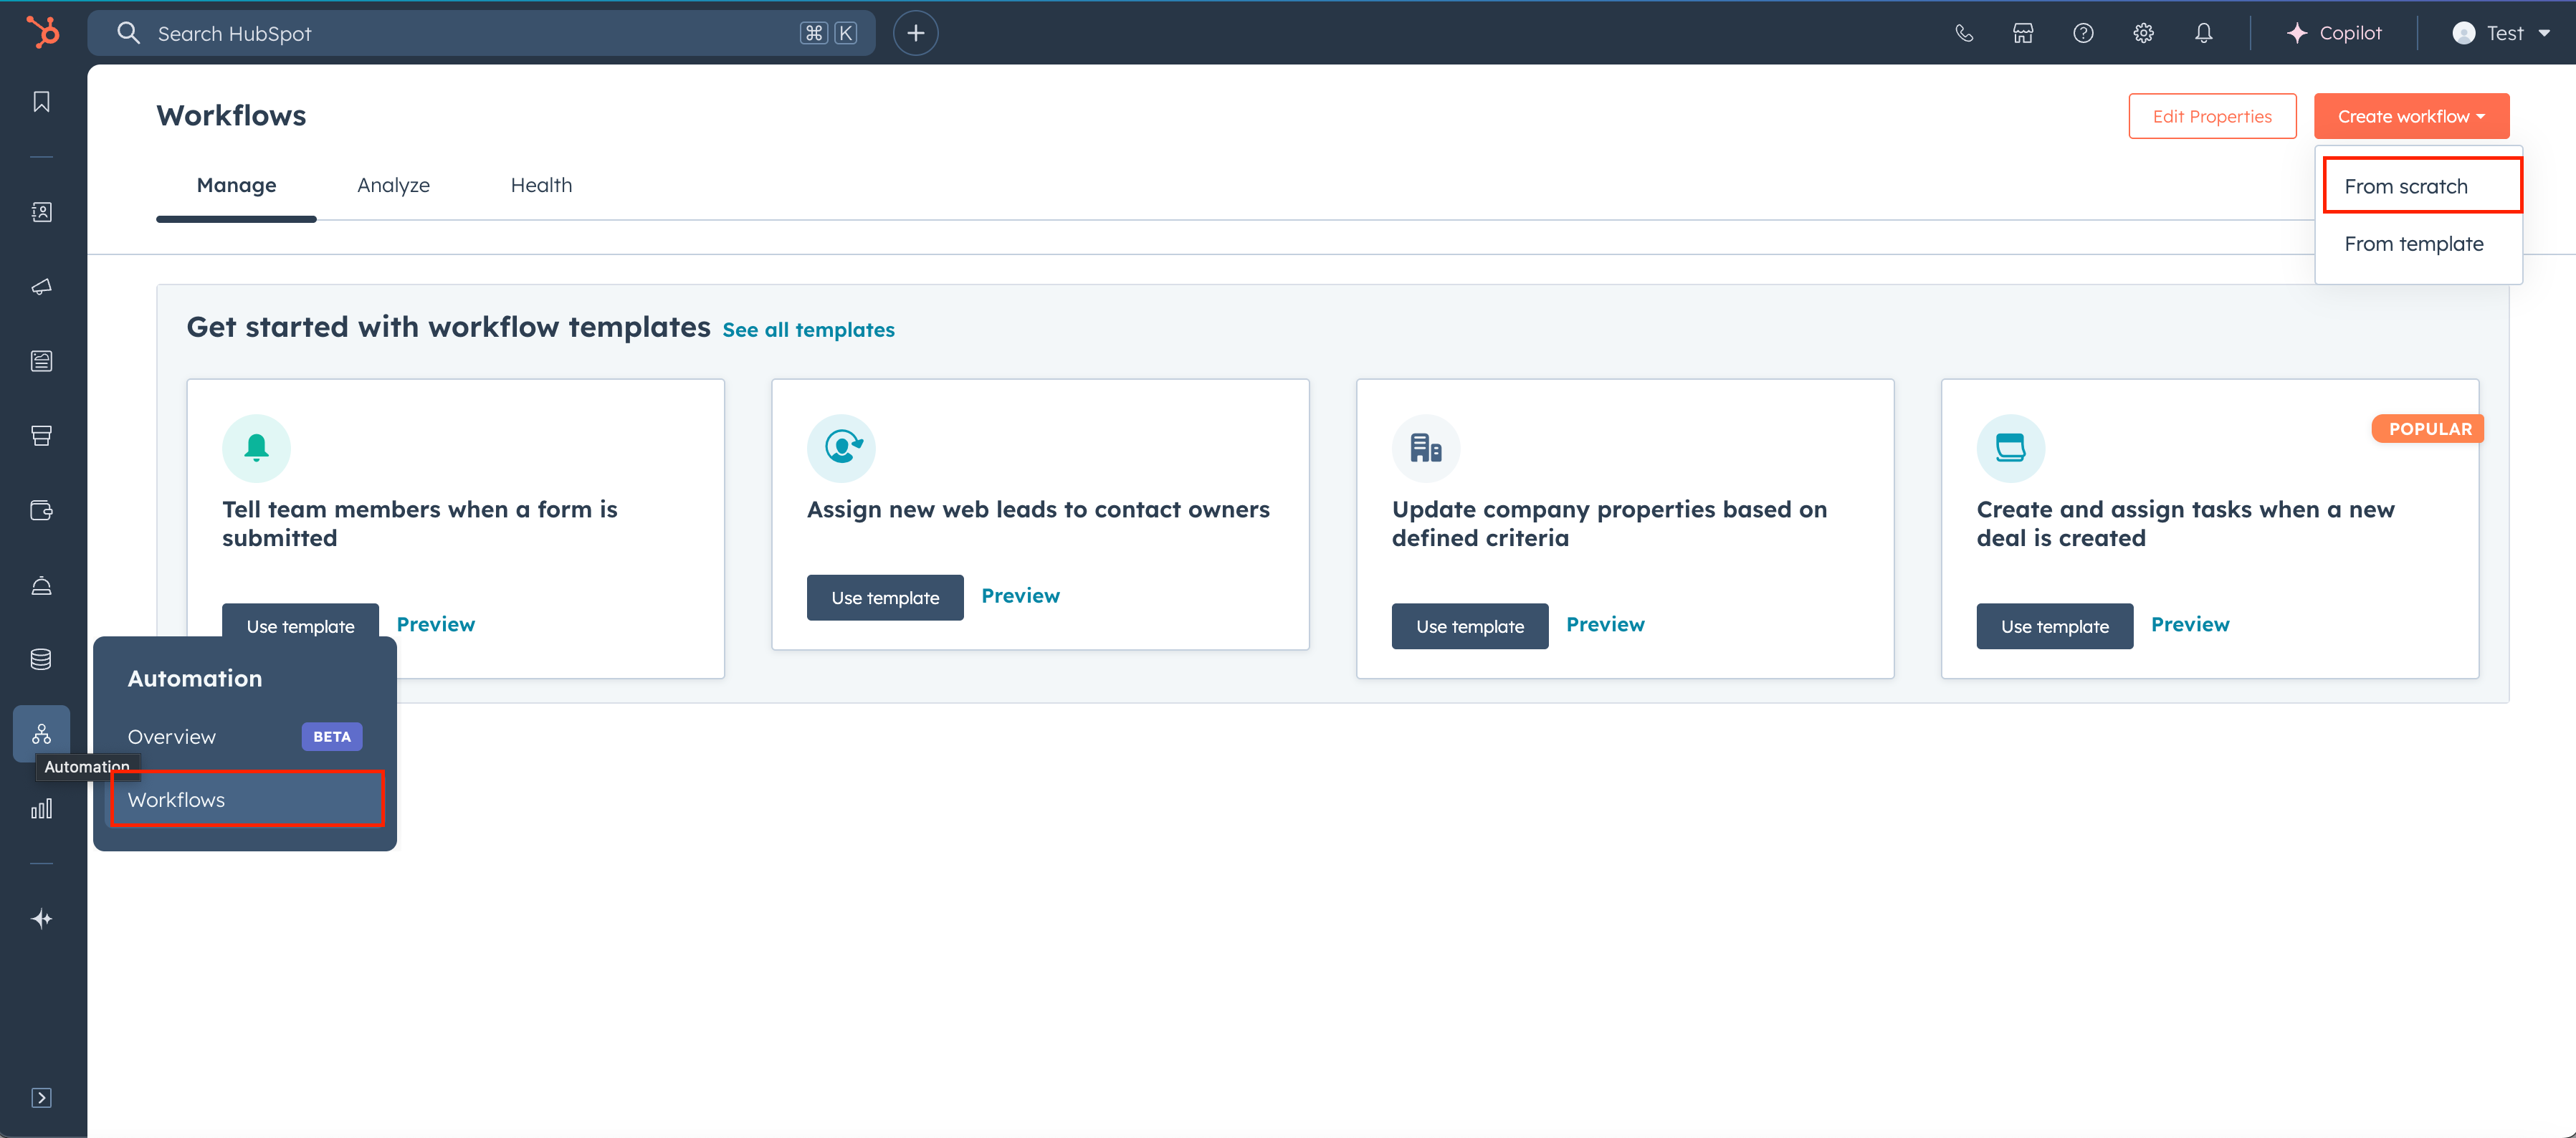Switch to the Analyze tab

(394, 186)
